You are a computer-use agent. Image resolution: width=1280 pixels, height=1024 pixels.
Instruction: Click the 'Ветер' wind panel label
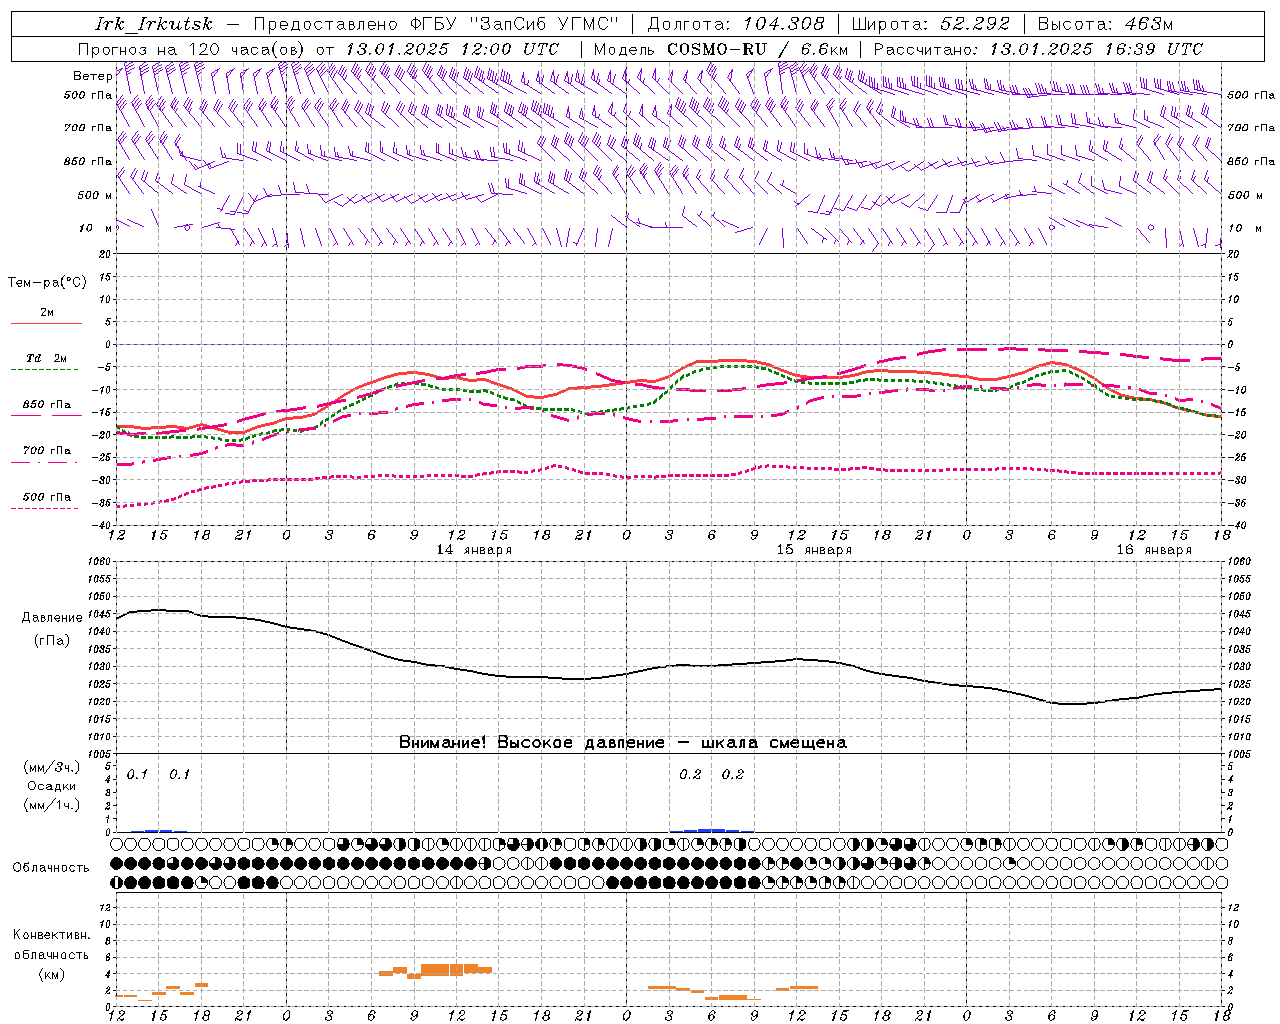[92, 76]
